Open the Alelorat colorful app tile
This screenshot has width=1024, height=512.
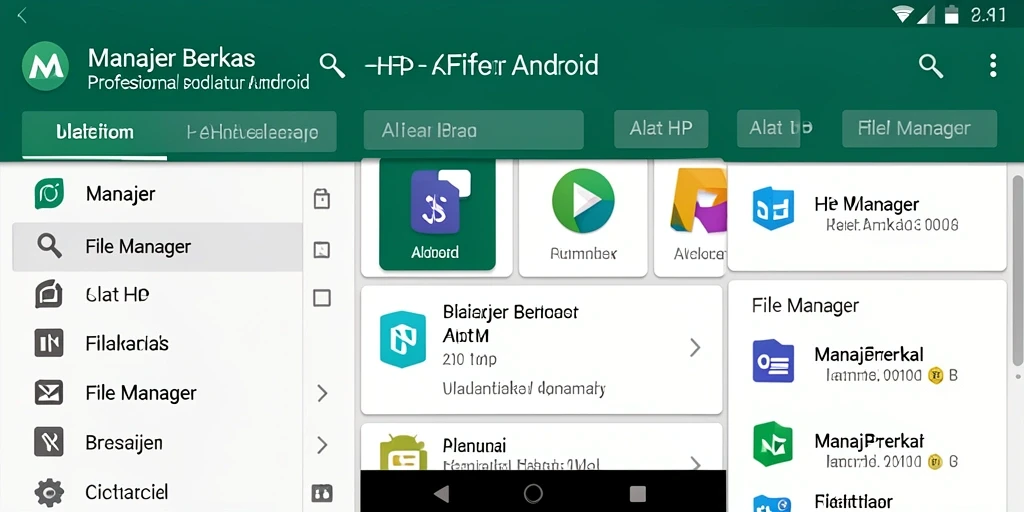[691, 218]
